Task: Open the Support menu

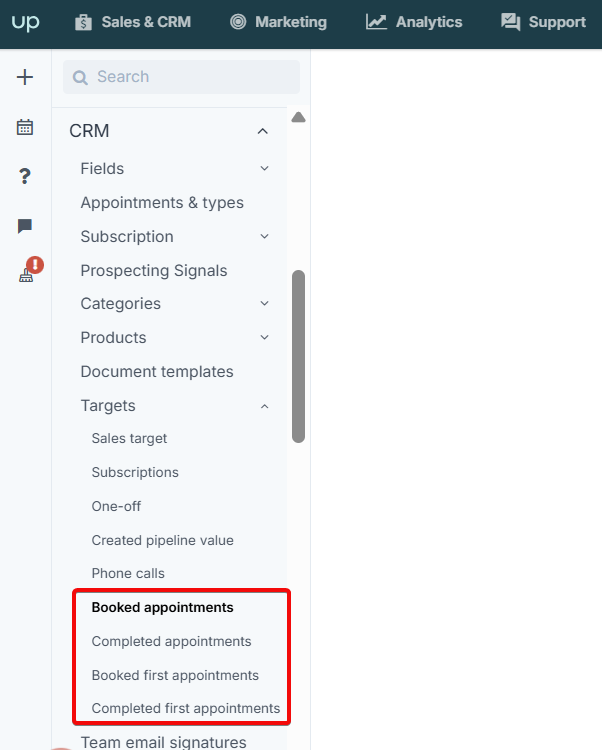Action: coord(543,22)
